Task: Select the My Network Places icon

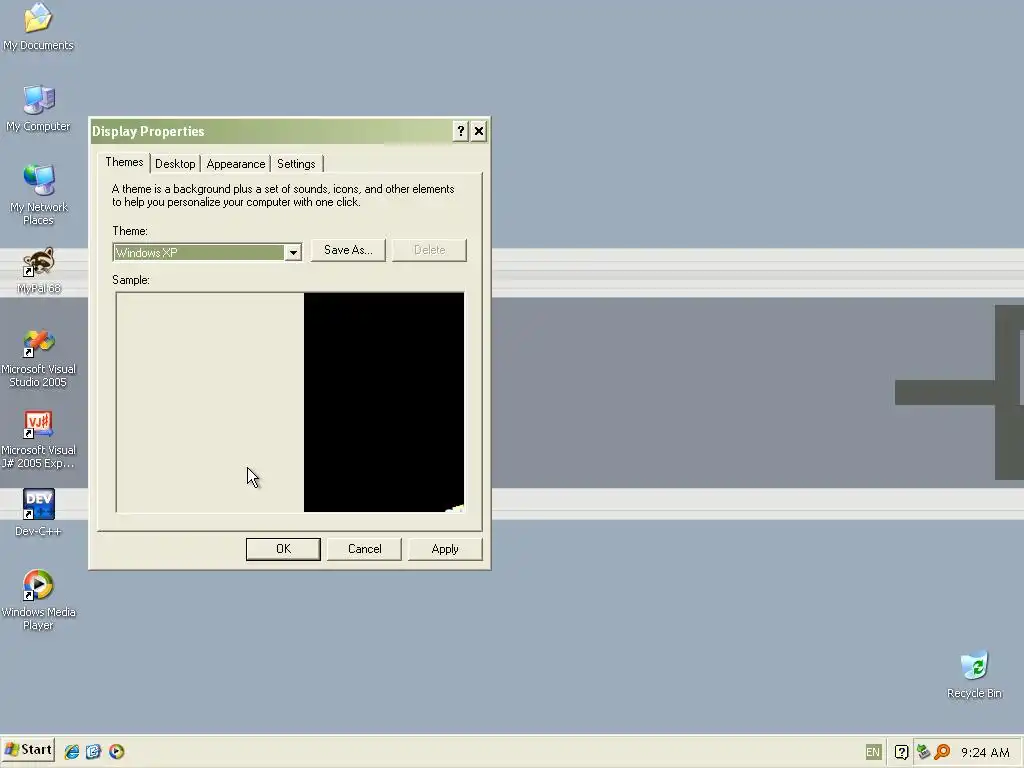Action: [39, 195]
